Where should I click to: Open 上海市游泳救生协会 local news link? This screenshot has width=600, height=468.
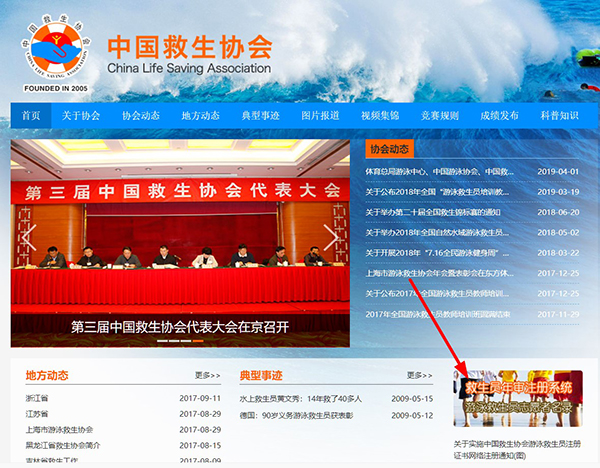[59, 430]
